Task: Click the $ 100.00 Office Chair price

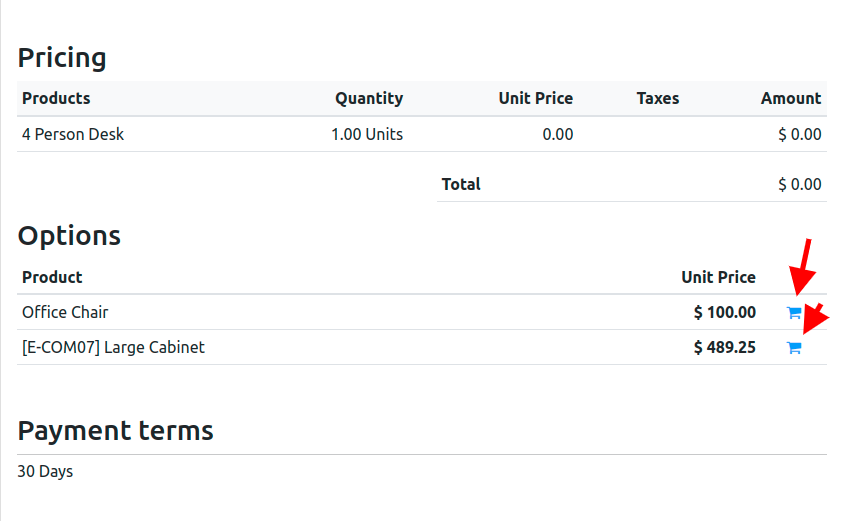Action: [724, 312]
